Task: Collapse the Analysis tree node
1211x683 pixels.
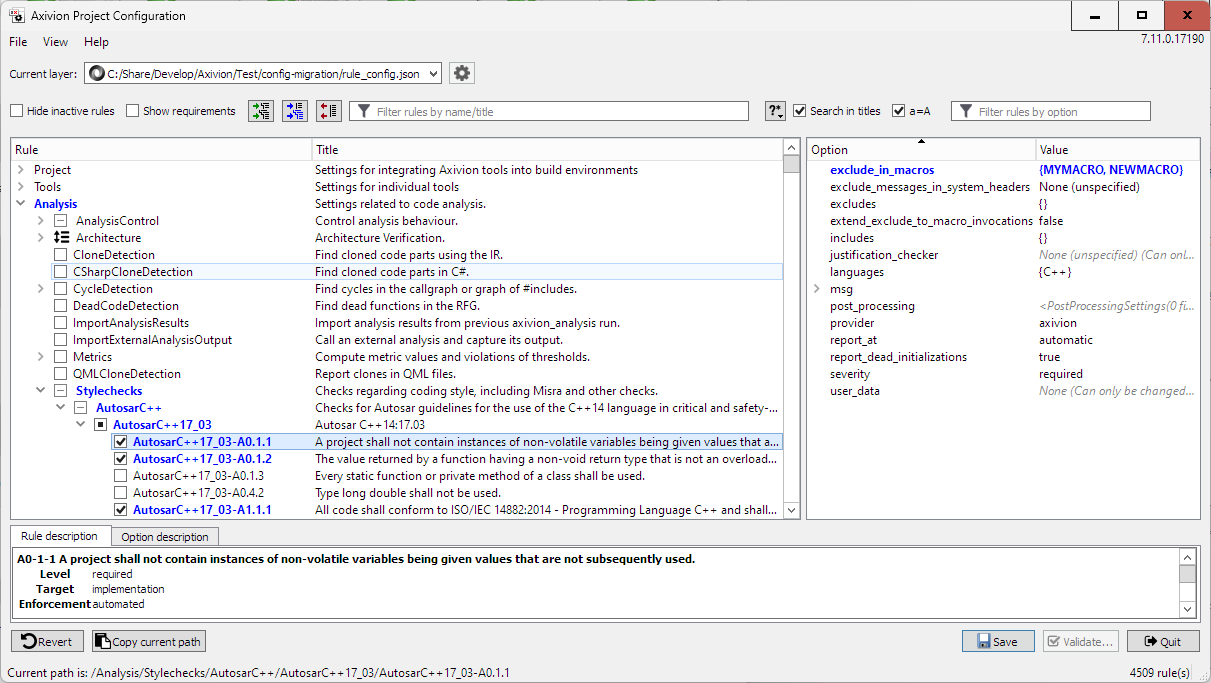Action: 21,204
